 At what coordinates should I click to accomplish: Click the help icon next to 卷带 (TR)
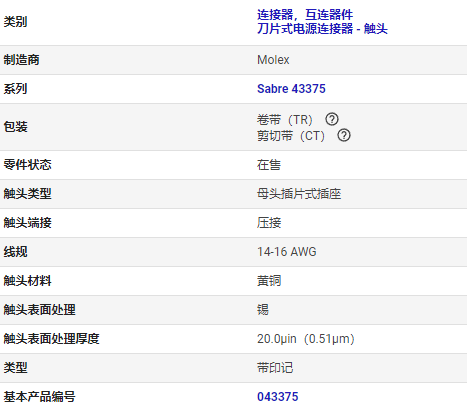point(332,119)
